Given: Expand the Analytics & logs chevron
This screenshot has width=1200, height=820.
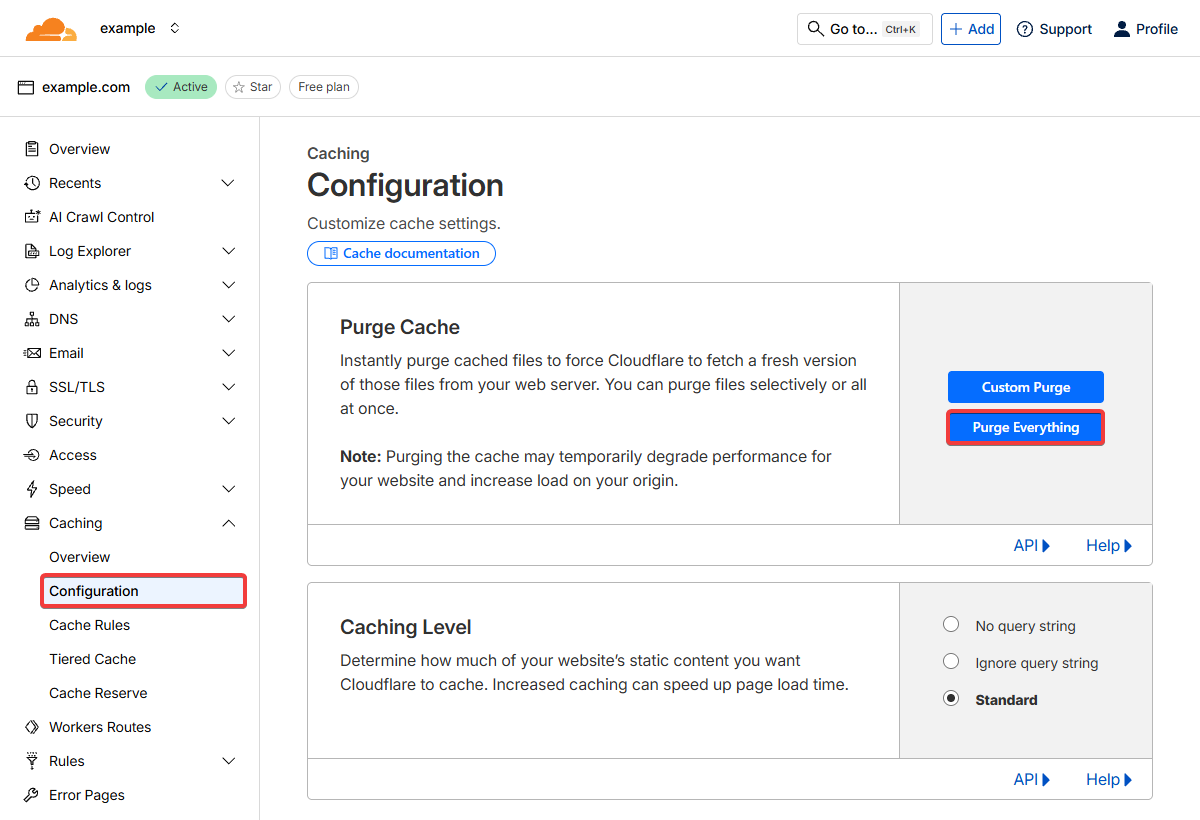Looking at the screenshot, I should pos(228,285).
